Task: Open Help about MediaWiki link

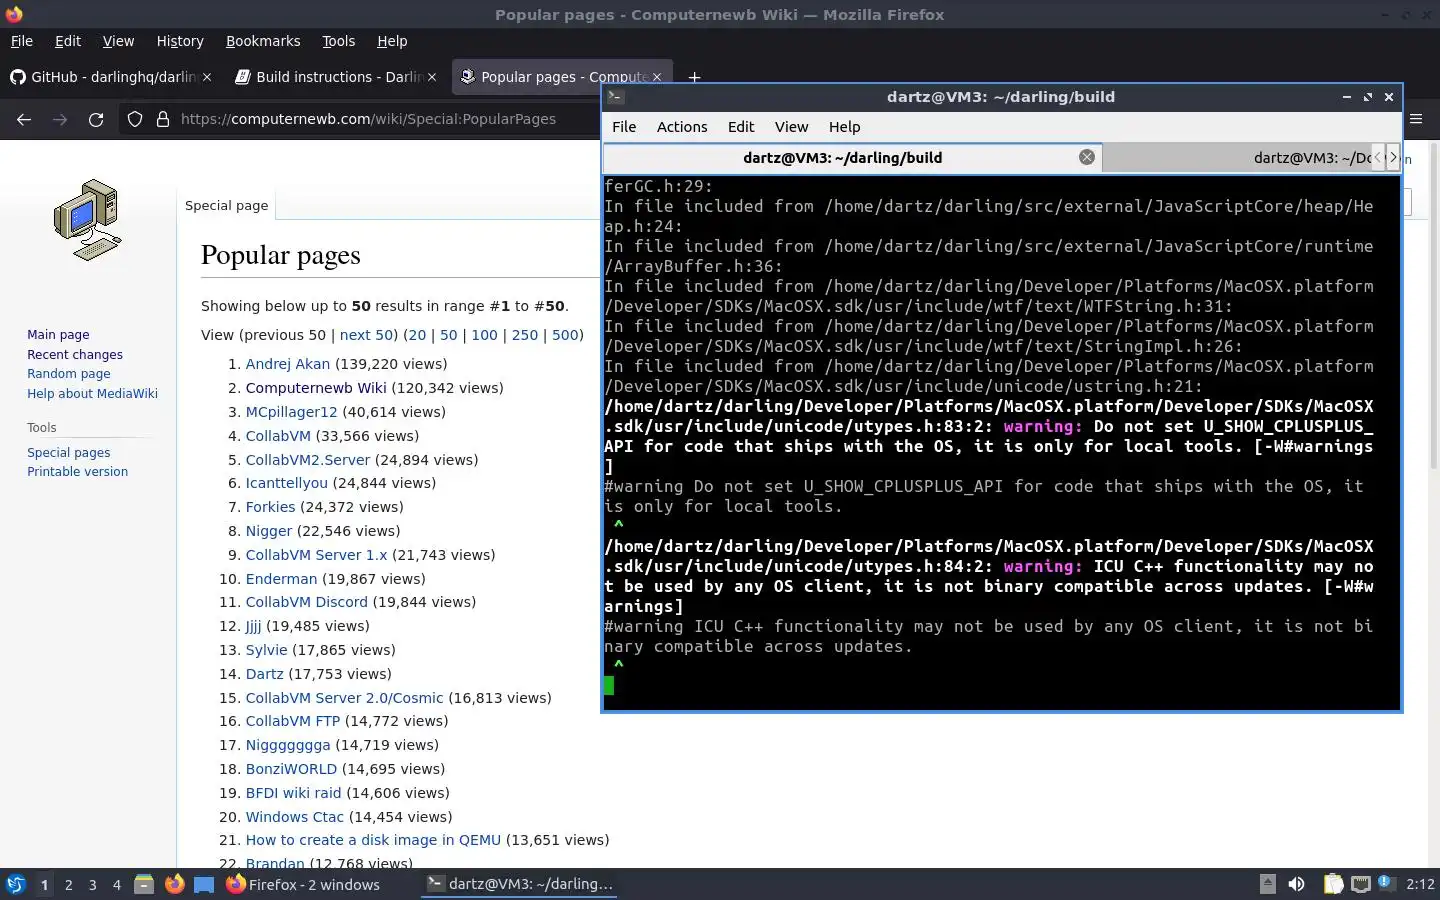Action: pyautogui.click(x=92, y=393)
